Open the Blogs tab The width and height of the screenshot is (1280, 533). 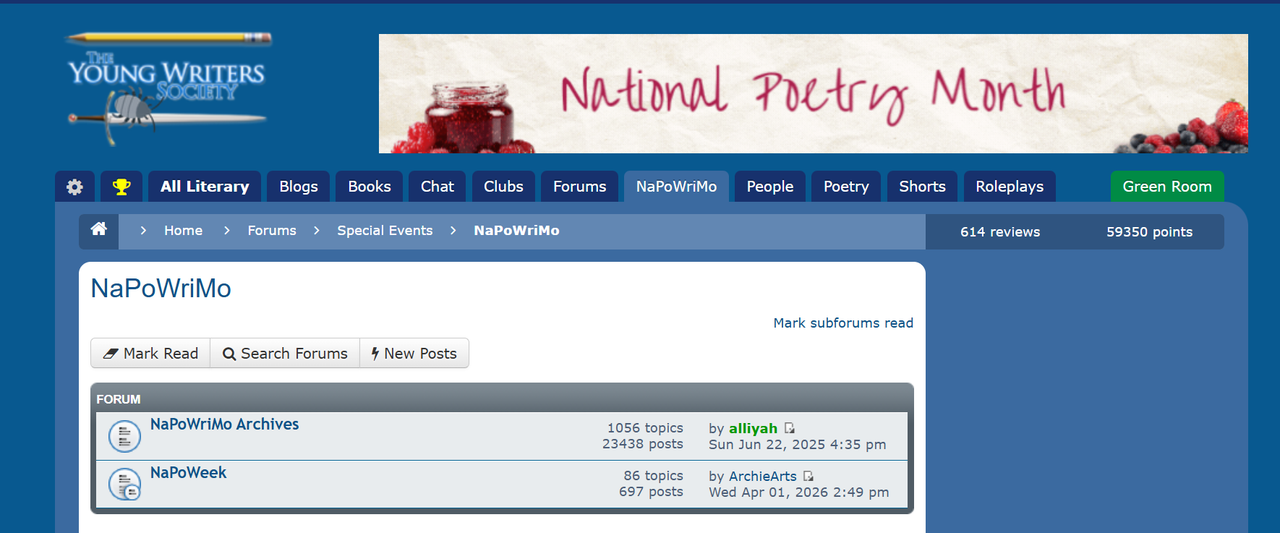pyautogui.click(x=298, y=186)
